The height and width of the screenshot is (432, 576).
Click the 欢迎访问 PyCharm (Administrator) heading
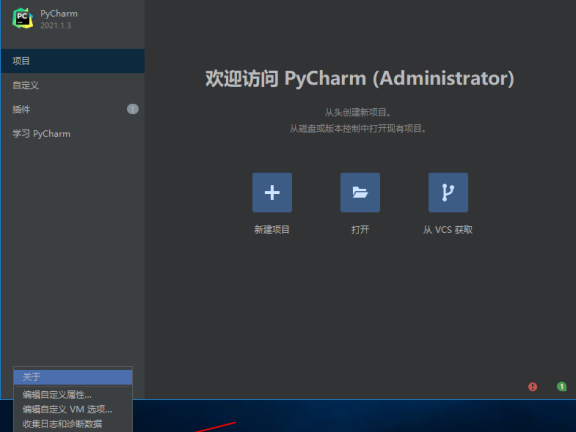click(360, 78)
